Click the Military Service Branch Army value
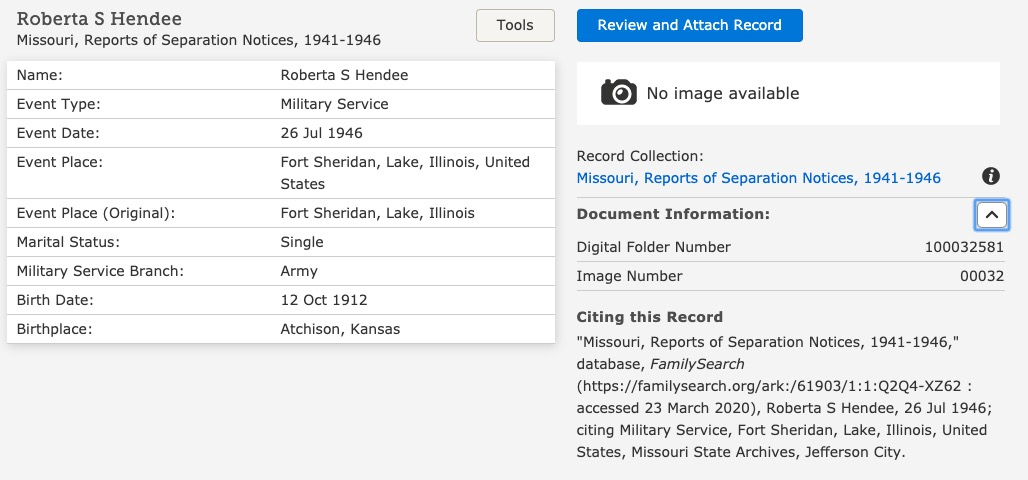 click(299, 271)
